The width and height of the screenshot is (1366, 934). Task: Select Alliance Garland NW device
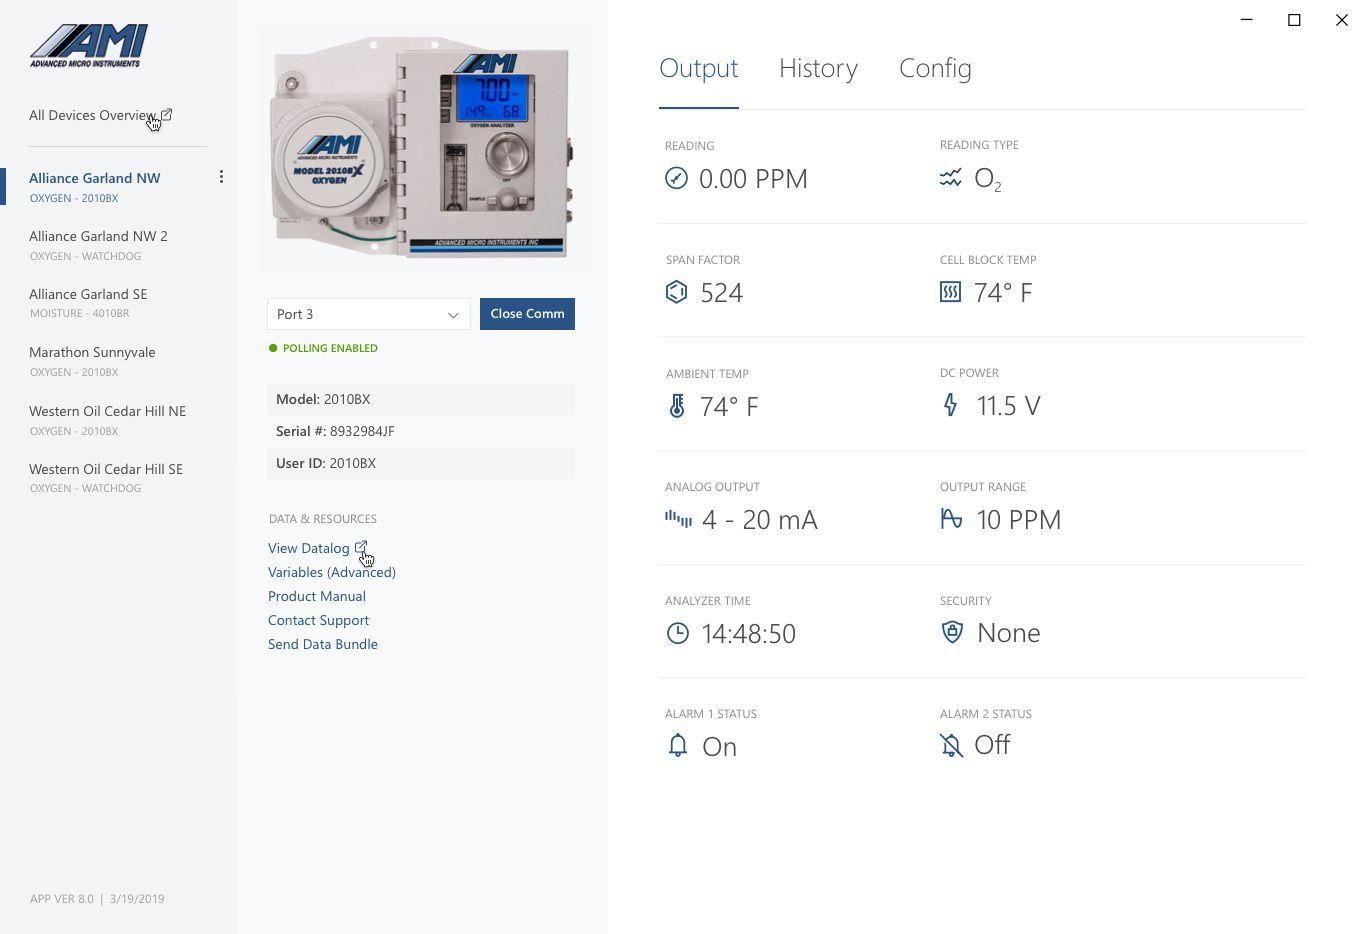[x=94, y=186]
